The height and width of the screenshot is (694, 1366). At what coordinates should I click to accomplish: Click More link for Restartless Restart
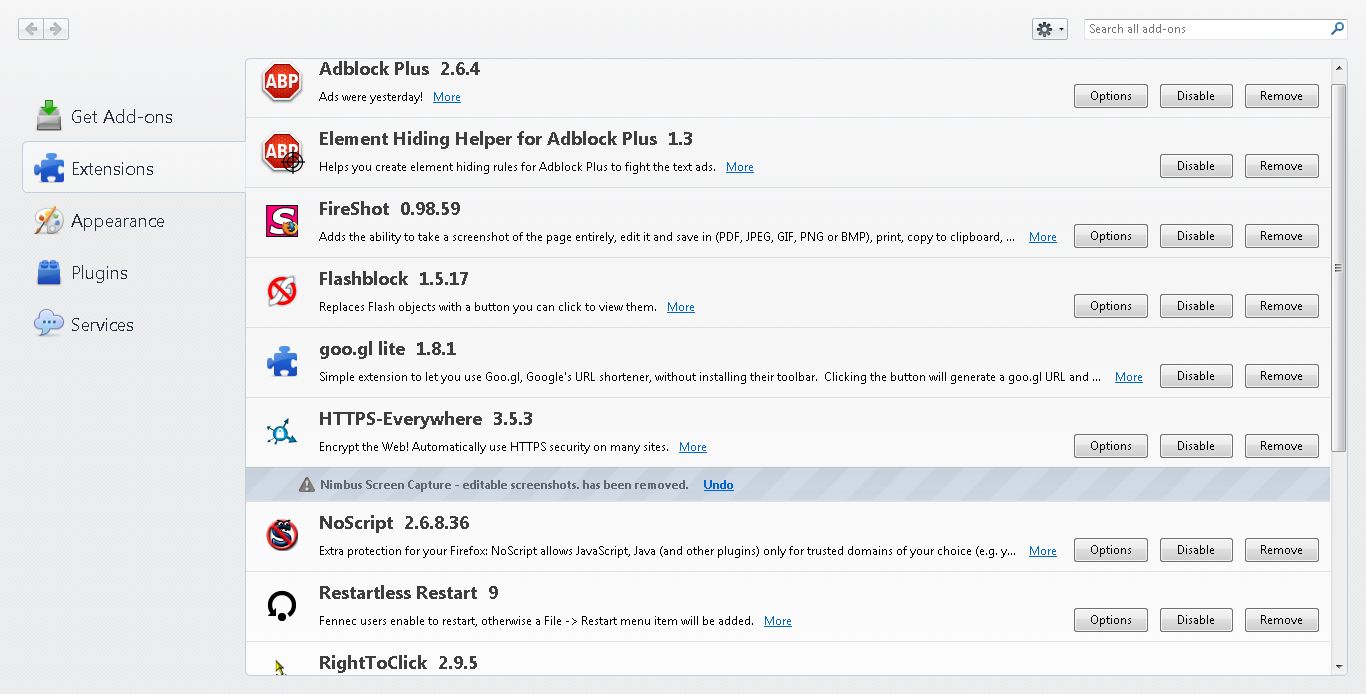click(778, 621)
